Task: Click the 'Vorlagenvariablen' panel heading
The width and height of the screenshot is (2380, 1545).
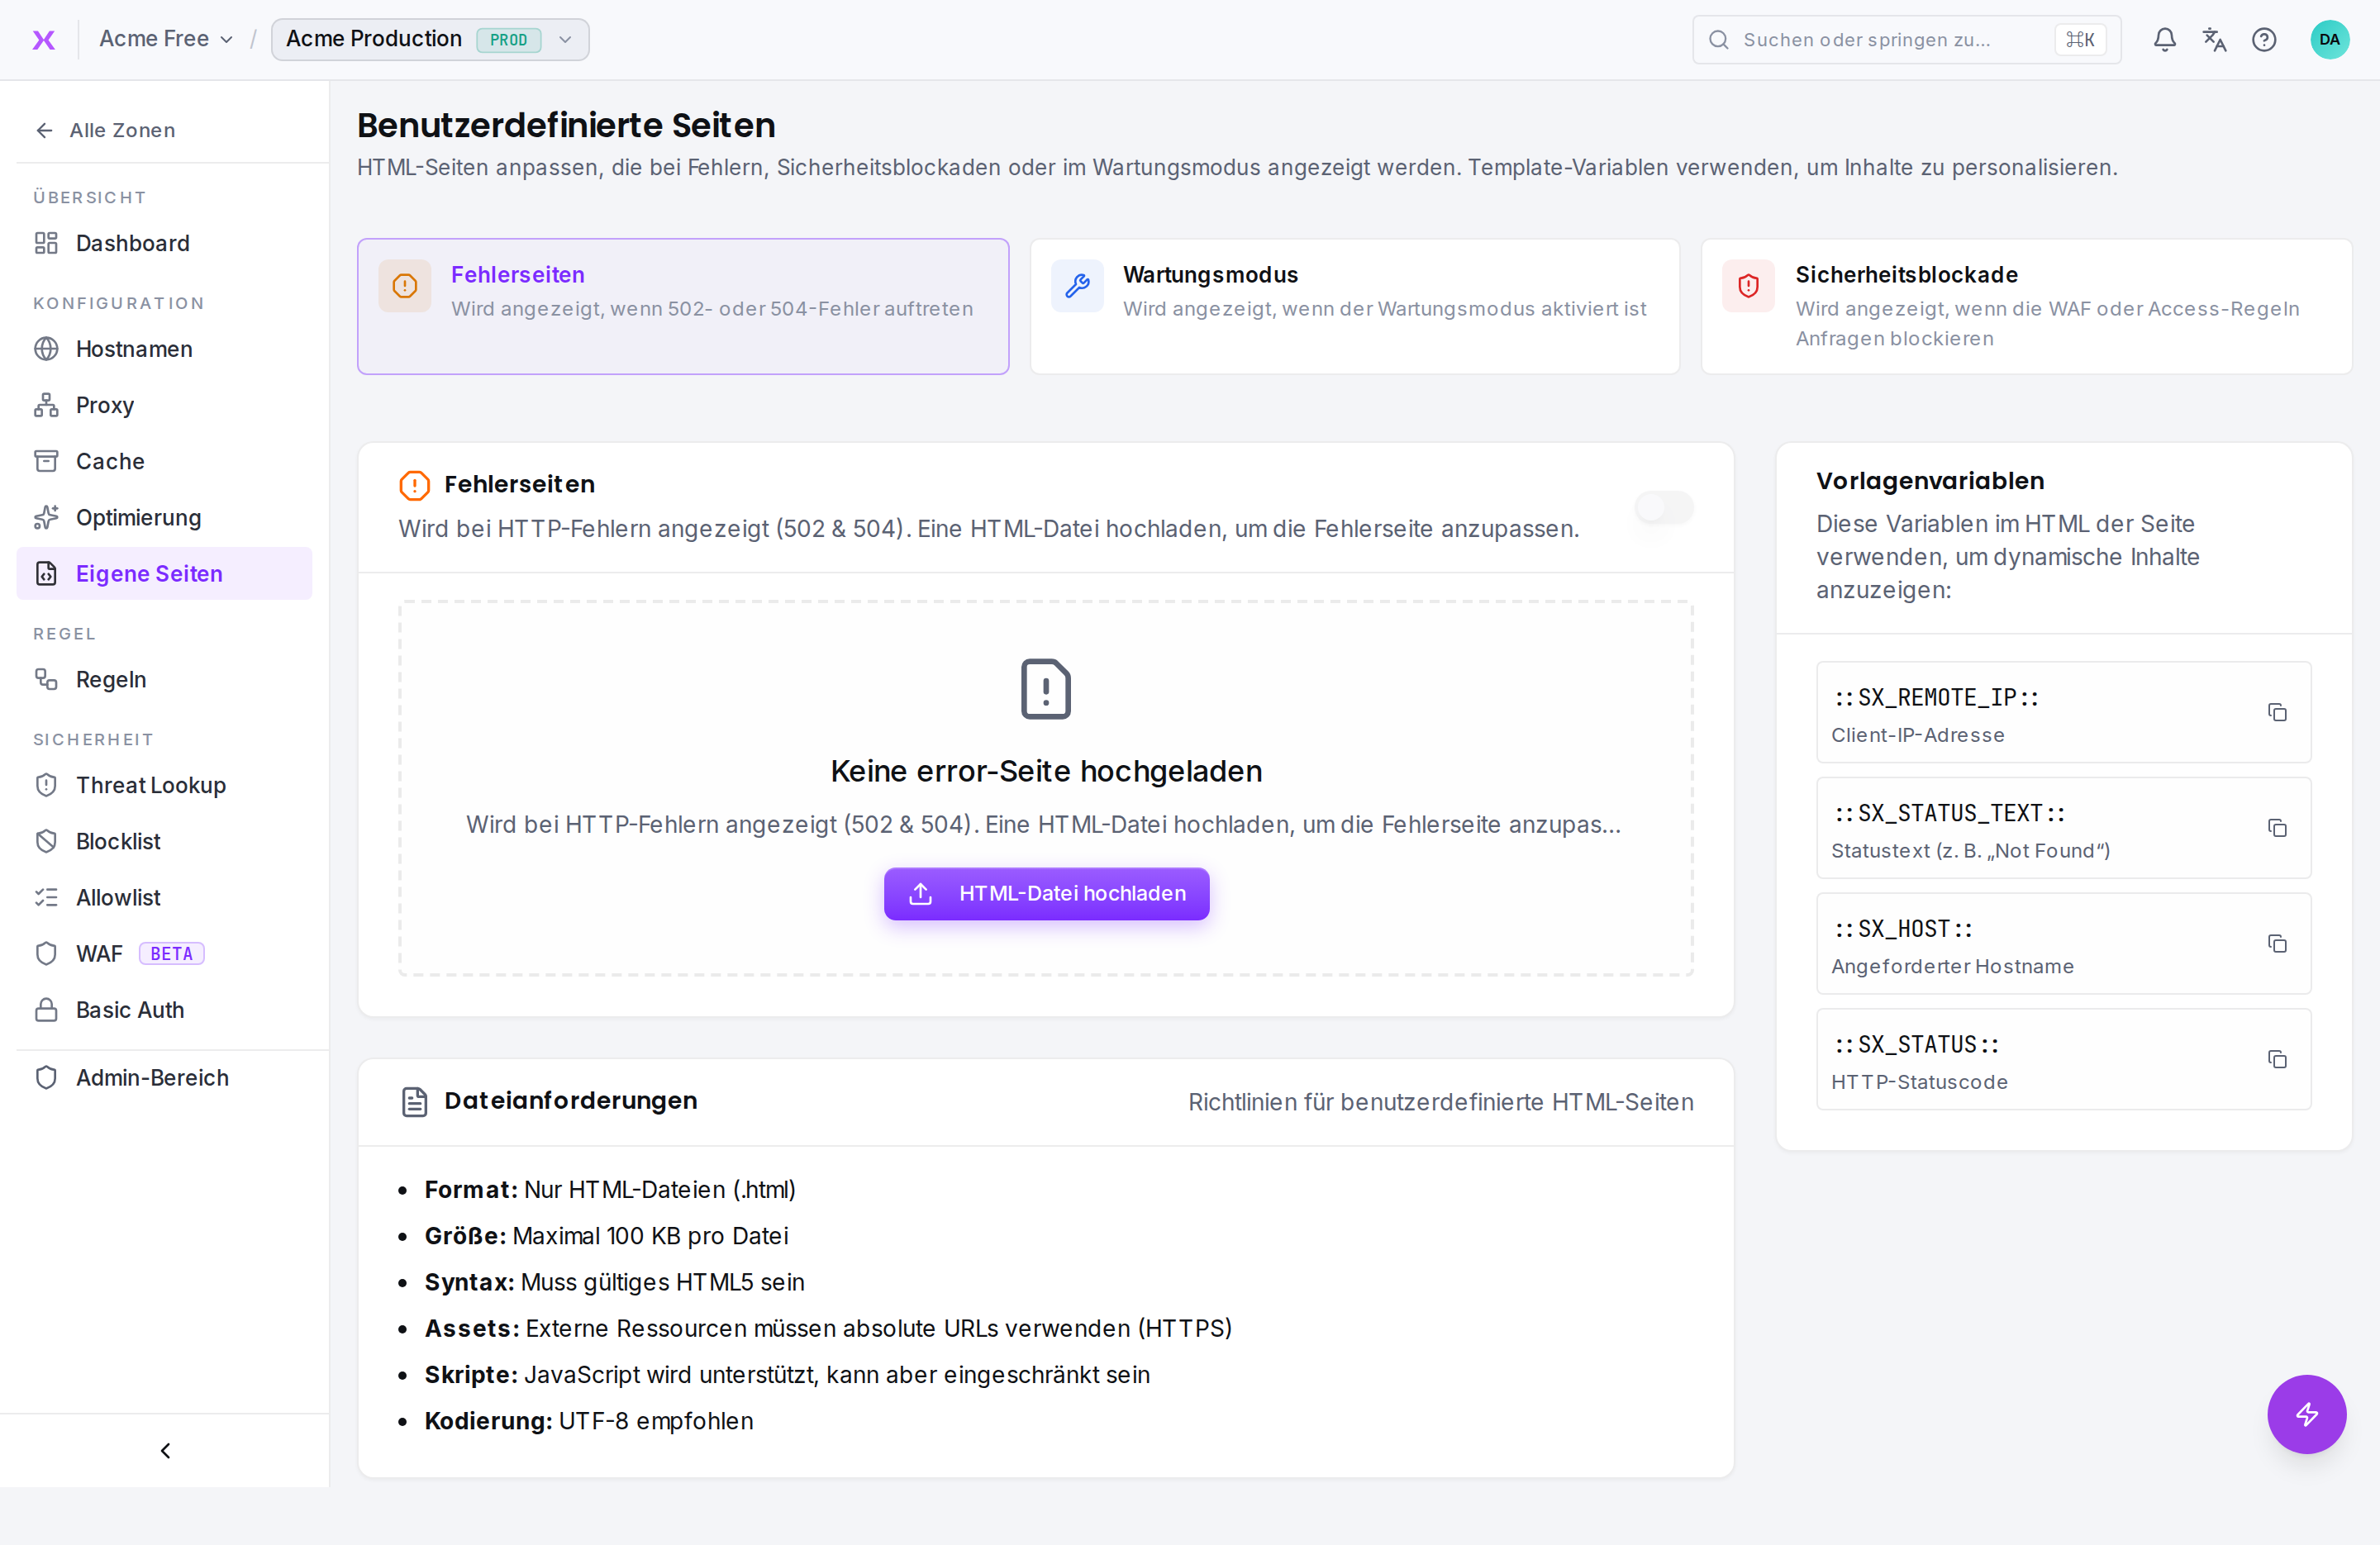Action: coord(1930,481)
